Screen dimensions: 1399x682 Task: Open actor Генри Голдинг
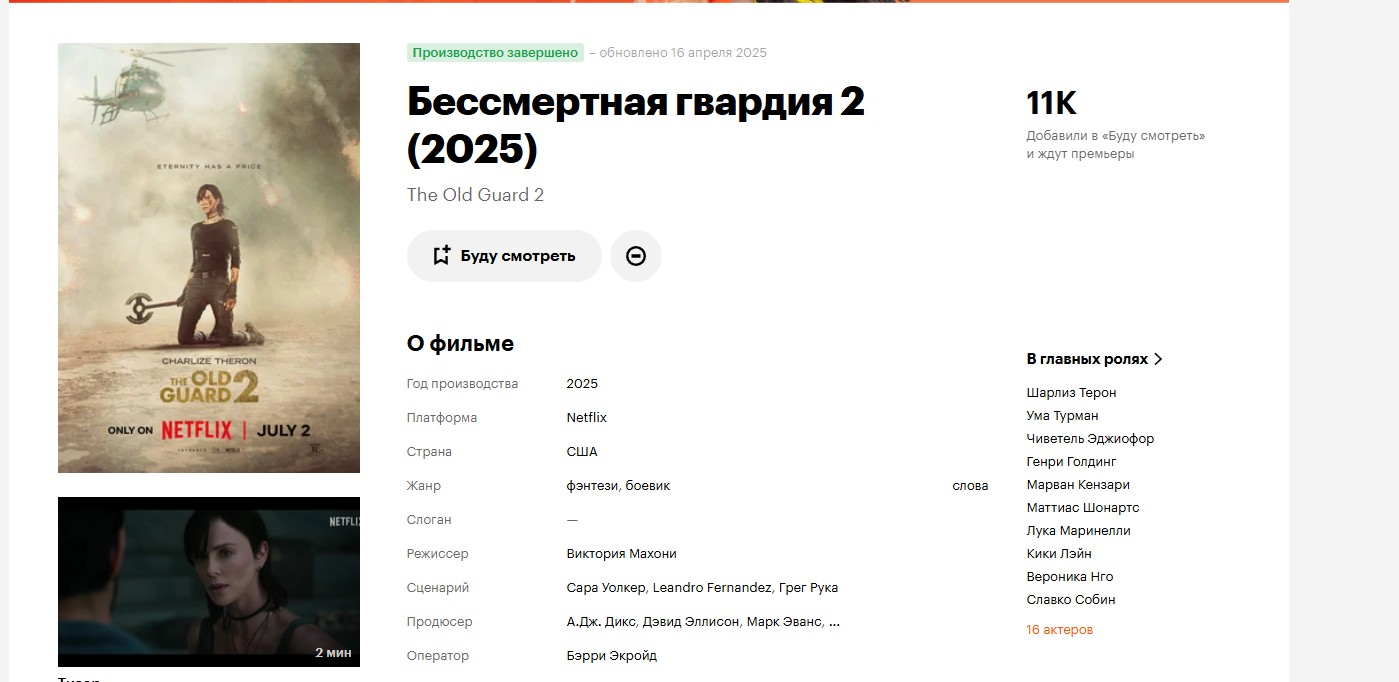point(1071,462)
